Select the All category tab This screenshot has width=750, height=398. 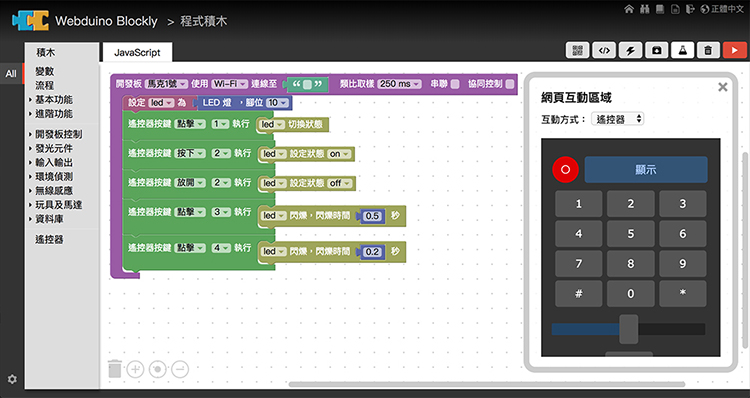tap(11, 74)
